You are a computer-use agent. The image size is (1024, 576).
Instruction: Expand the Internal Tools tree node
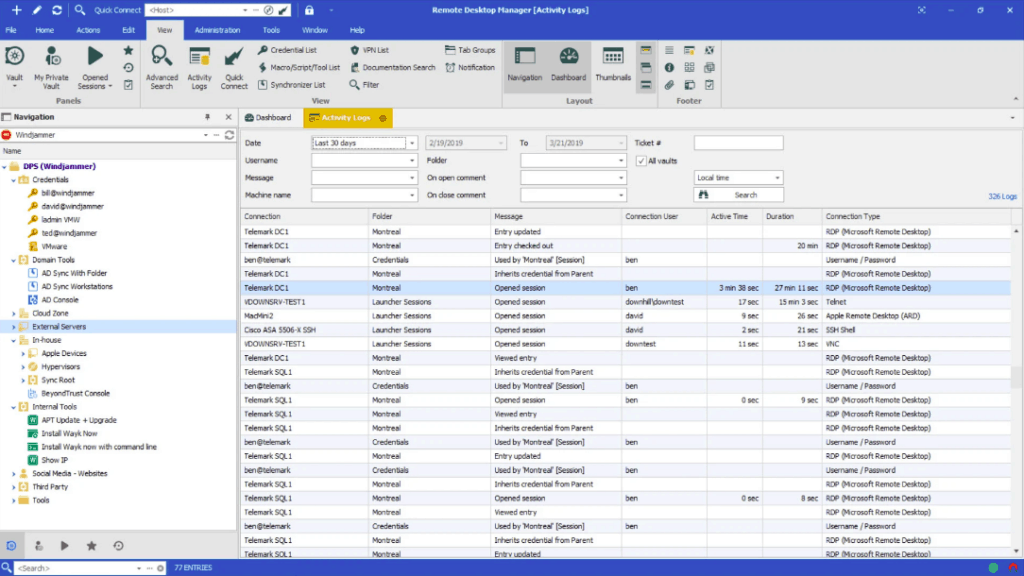[x=14, y=406]
